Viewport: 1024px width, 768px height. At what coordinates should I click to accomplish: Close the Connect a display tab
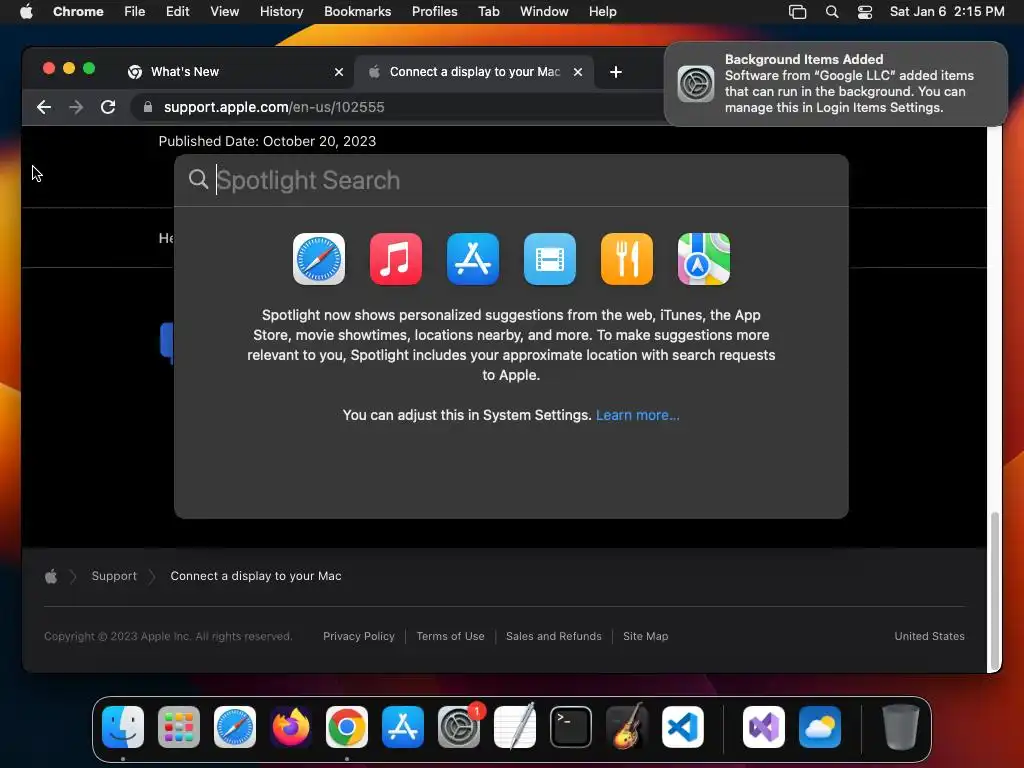coord(578,72)
